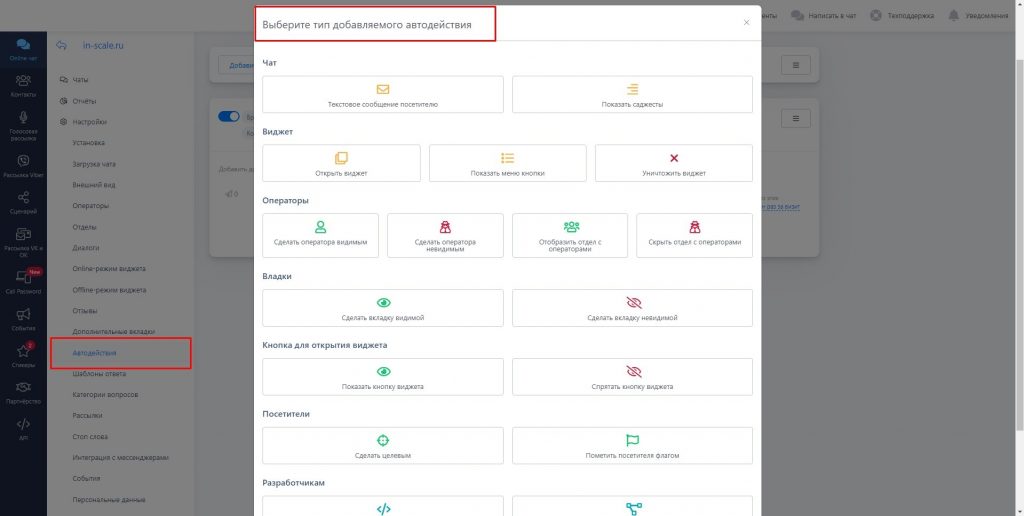Pick the 'Открыть виджет' action
This screenshot has height=516, width=1024.
pos(341,163)
